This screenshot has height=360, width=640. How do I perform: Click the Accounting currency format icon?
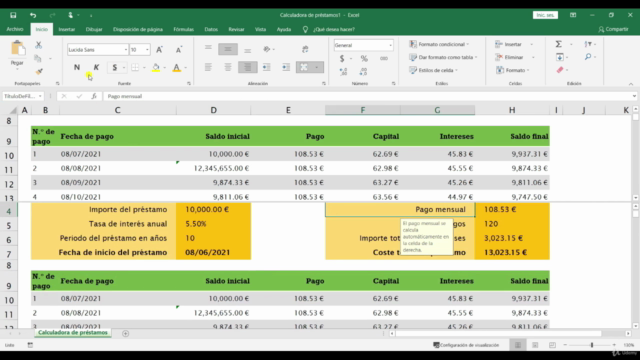point(342,59)
